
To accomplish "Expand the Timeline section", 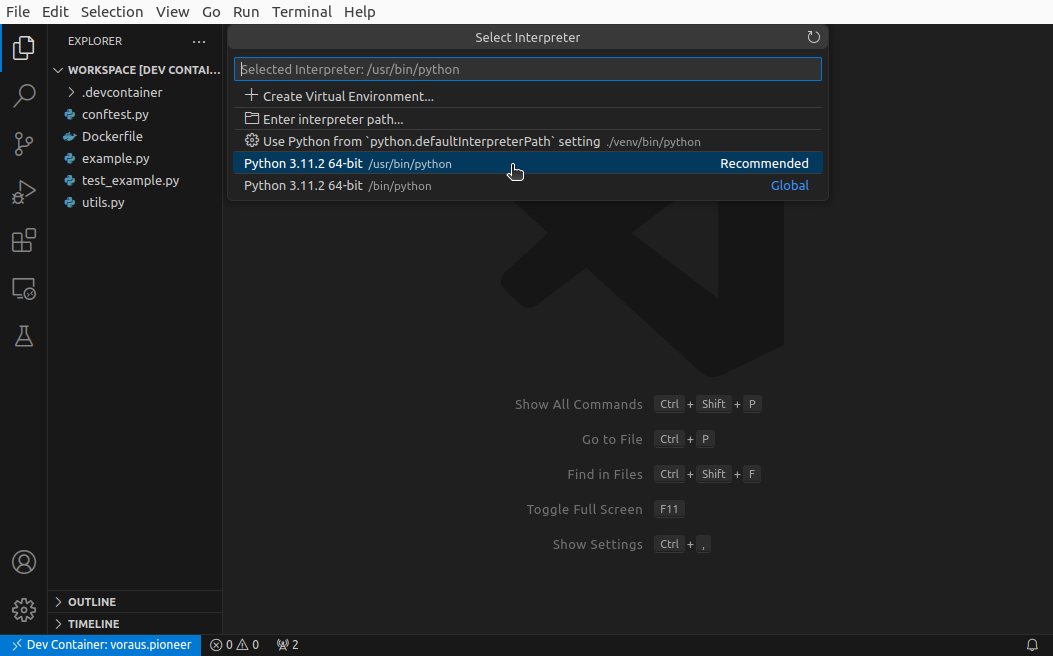I will click(x=93, y=624).
